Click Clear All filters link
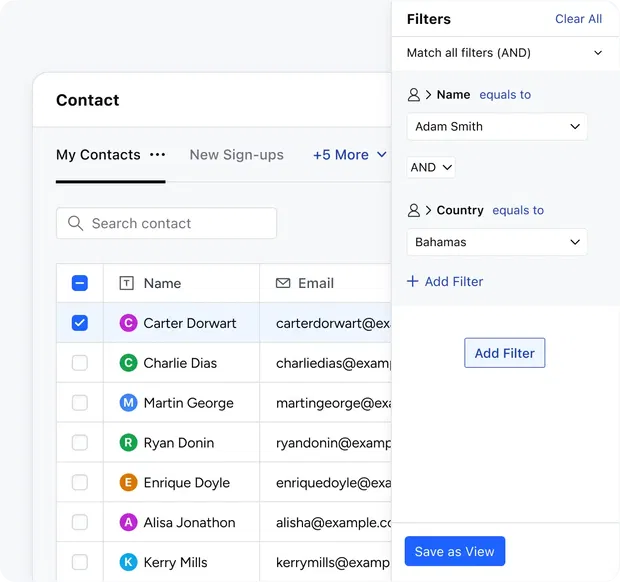Viewport: 620px width, 582px height. point(578,19)
